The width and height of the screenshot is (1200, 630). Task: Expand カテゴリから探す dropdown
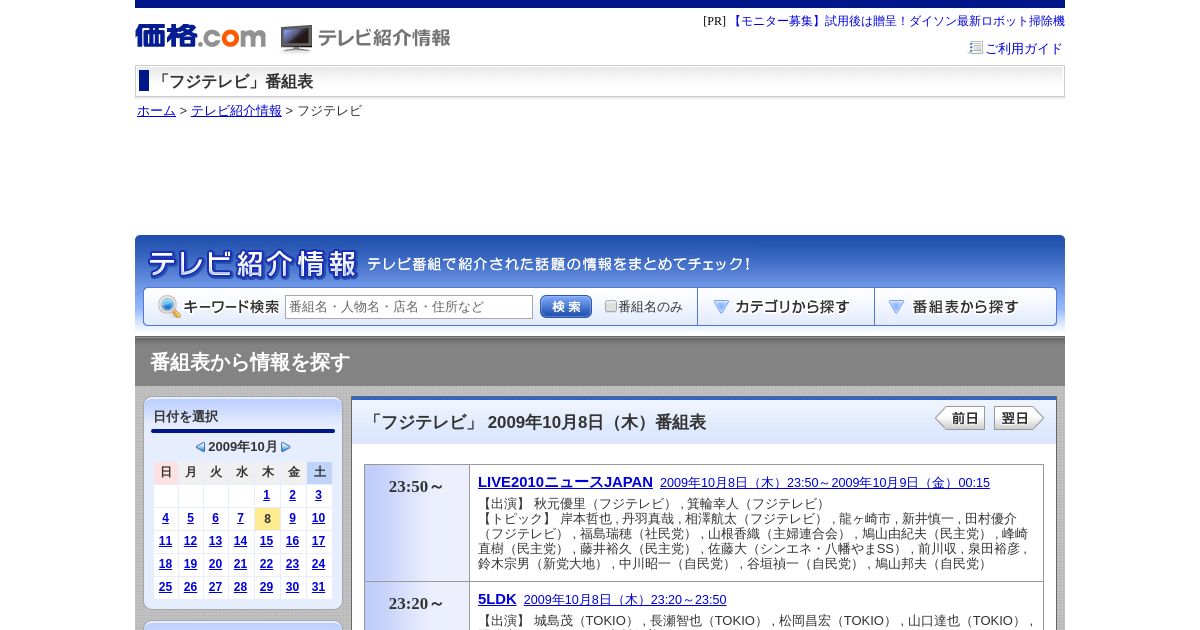coord(786,307)
